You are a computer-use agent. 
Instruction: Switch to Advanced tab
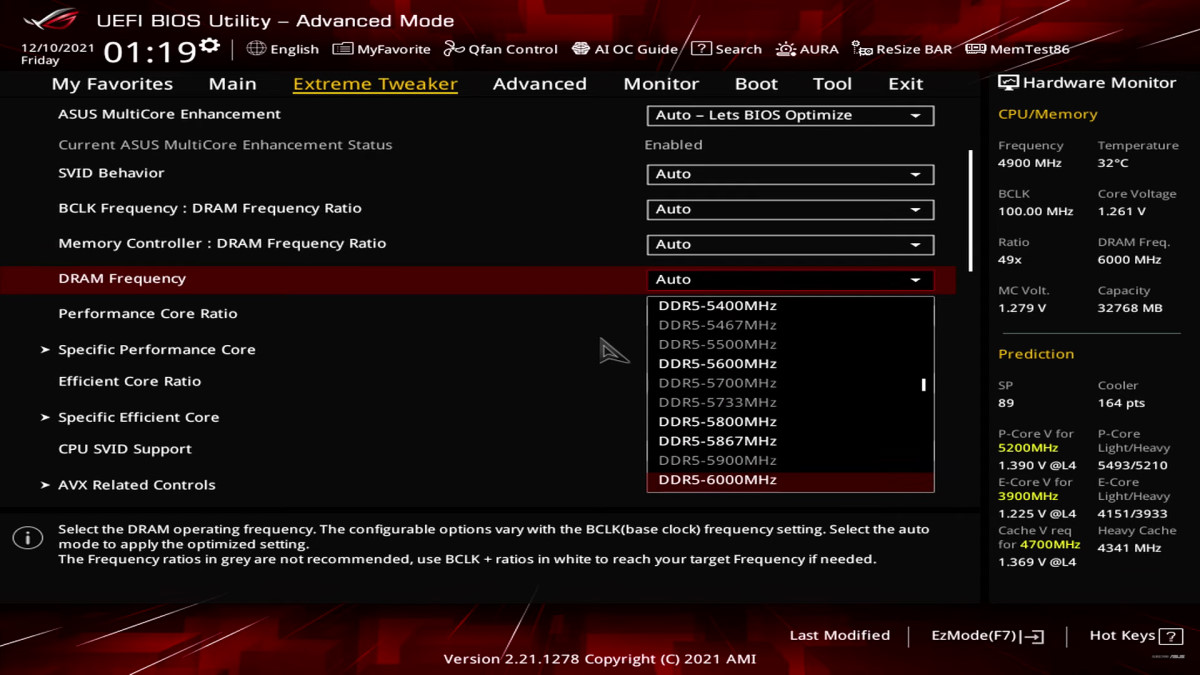540,84
